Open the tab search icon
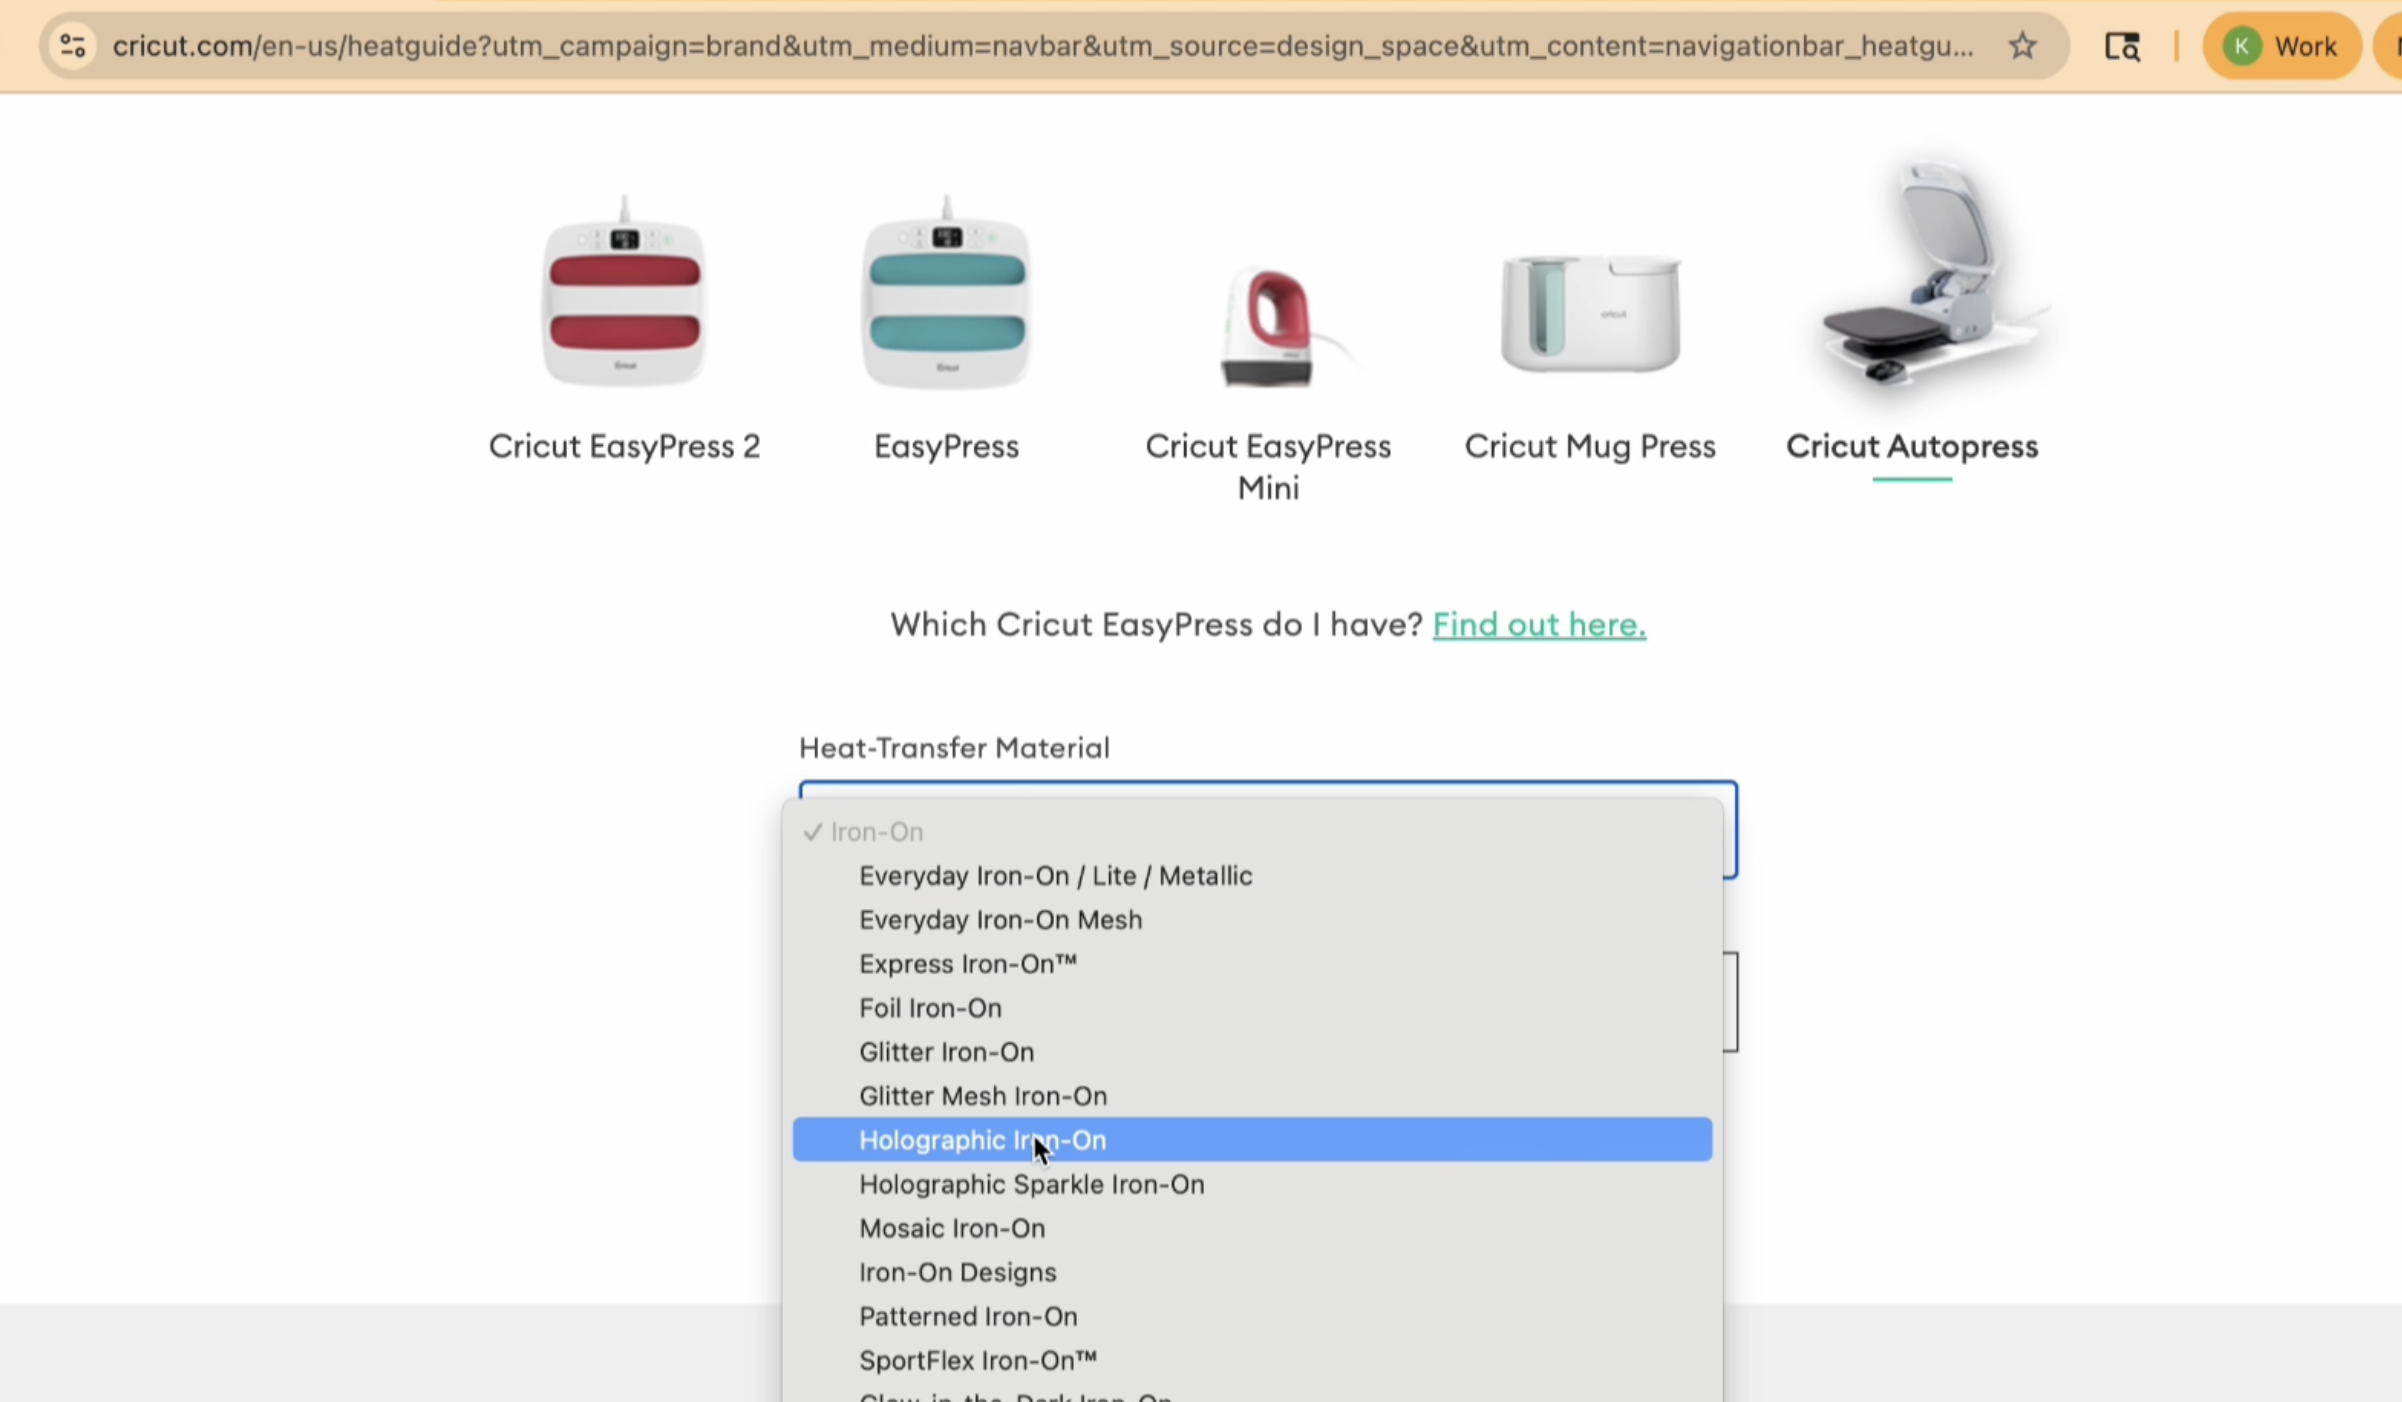The image size is (2402, 1402). (2121, 46)
